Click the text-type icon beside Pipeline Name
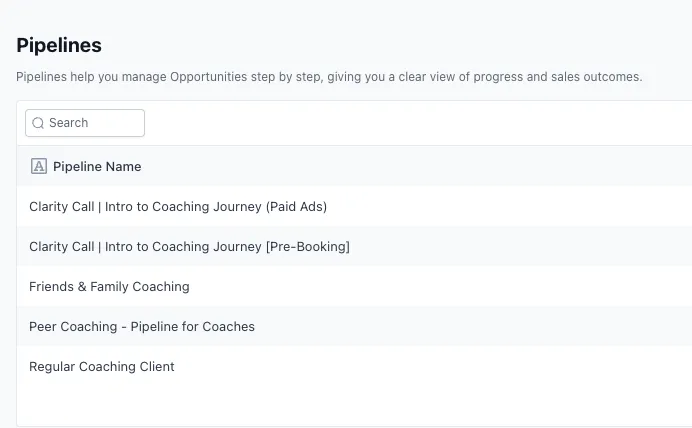692x428 pixels. click(x=39, y=166)
